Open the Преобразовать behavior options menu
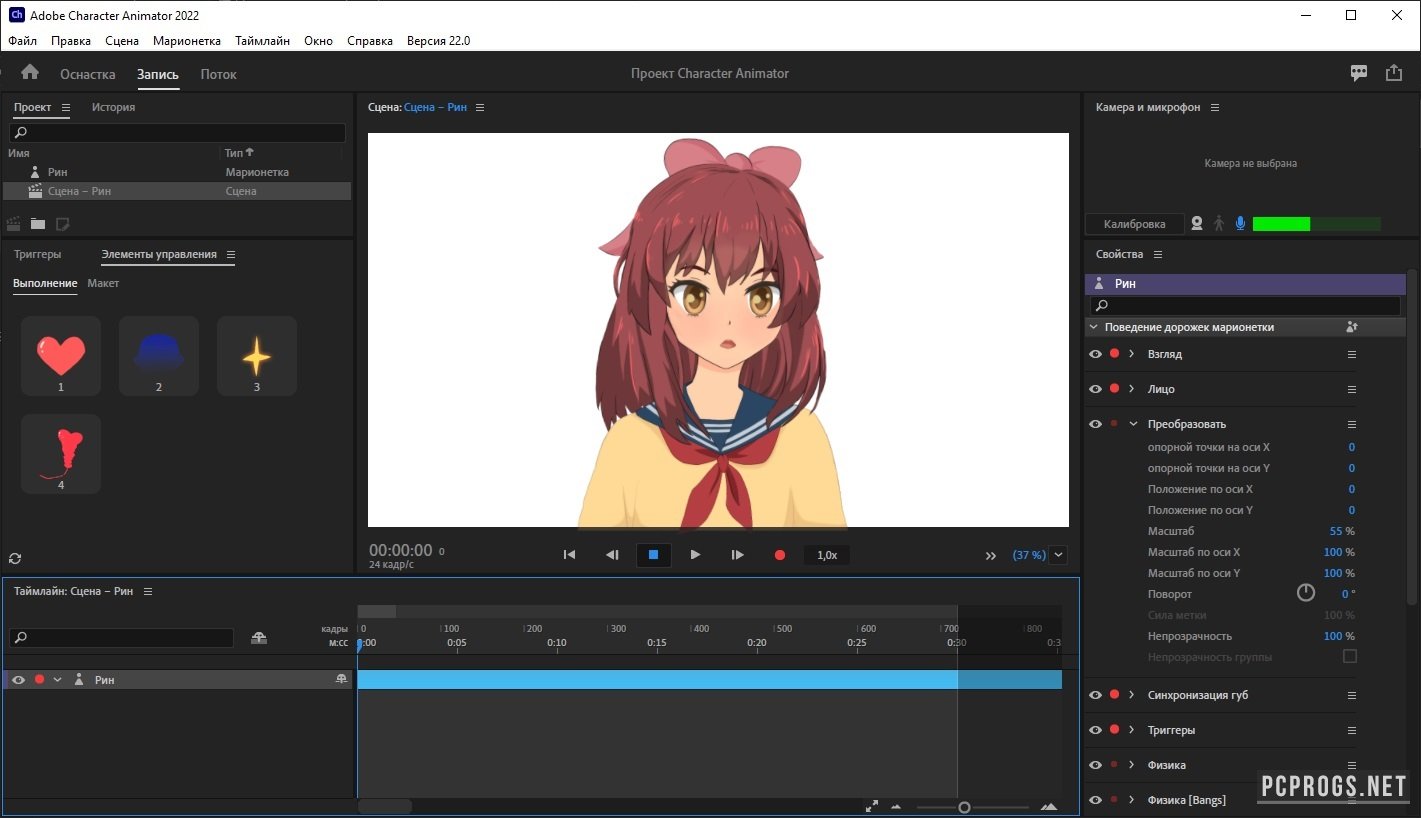Image resolution: width=1421 pixels, height=818 pixels. (x=1352, y=424)
